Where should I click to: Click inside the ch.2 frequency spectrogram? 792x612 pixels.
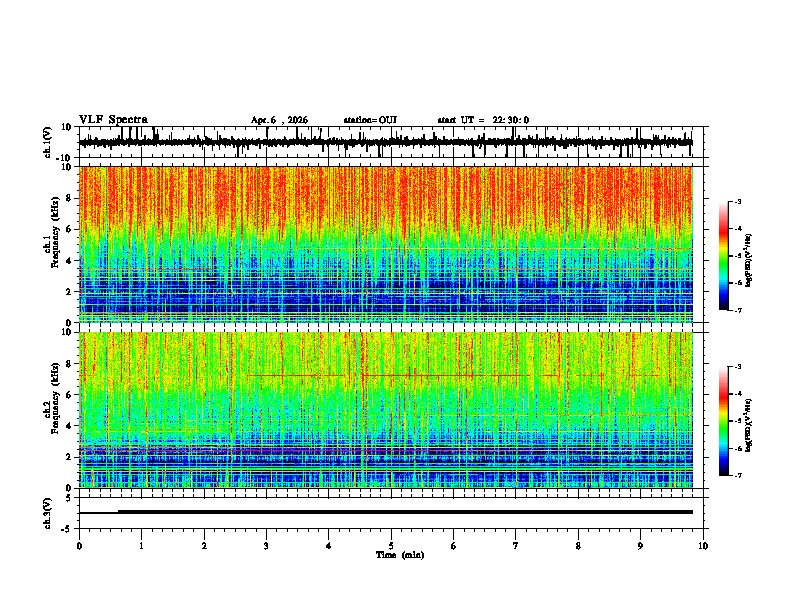(x=385, y=410)
